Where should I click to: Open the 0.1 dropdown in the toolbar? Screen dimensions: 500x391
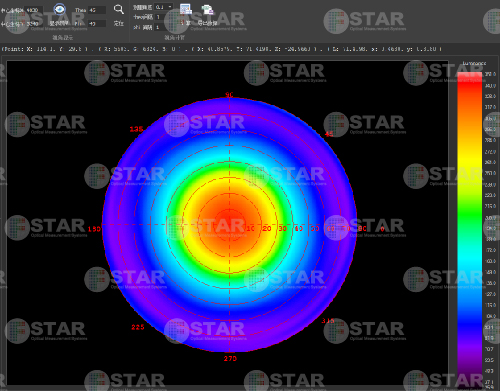[x=164, y=7]
